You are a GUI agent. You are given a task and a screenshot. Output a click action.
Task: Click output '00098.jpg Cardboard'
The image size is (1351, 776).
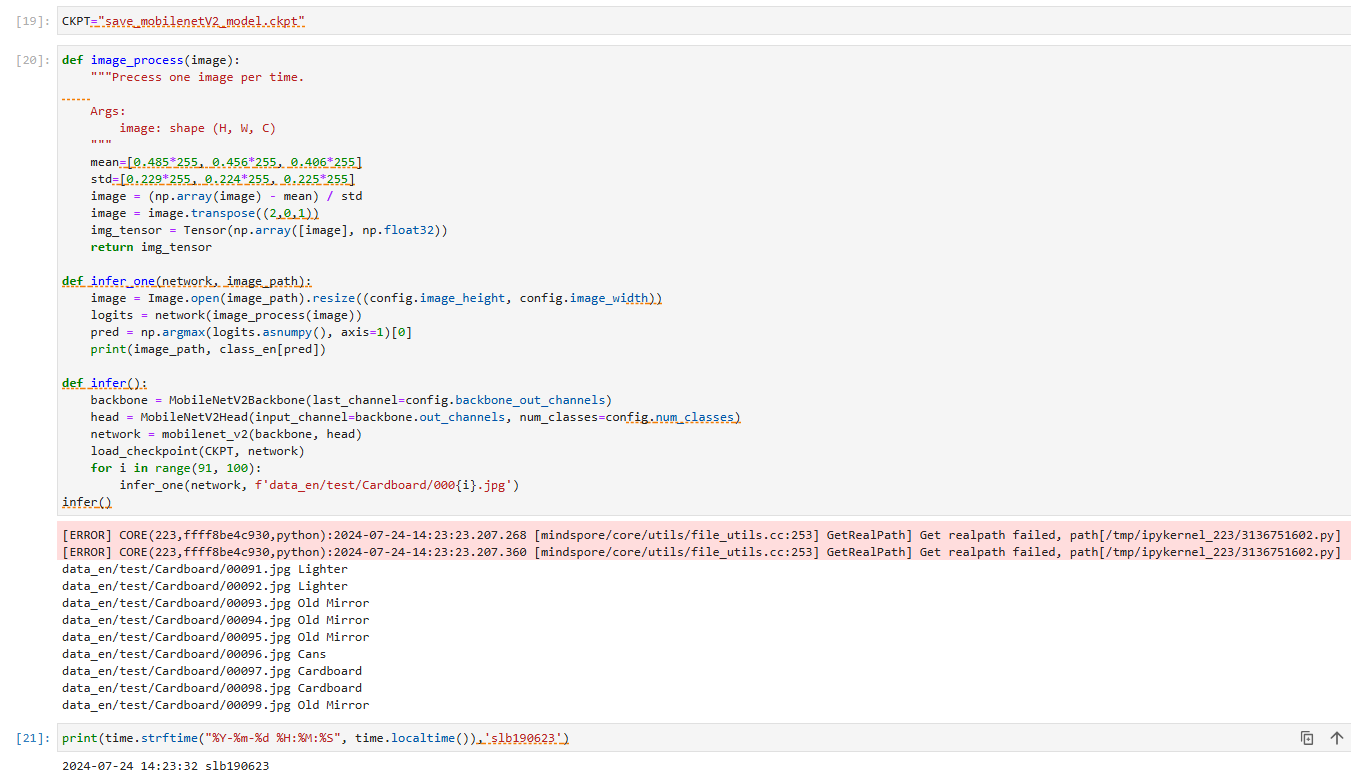click(x=212, y=688)
